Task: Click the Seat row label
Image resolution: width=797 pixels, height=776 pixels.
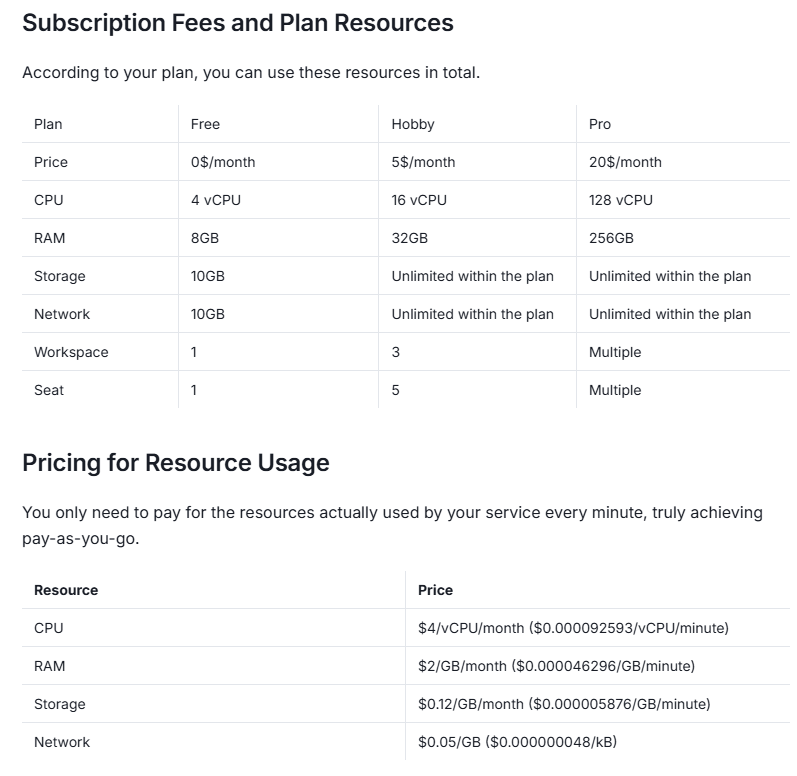Action: (x=49, y=390)
